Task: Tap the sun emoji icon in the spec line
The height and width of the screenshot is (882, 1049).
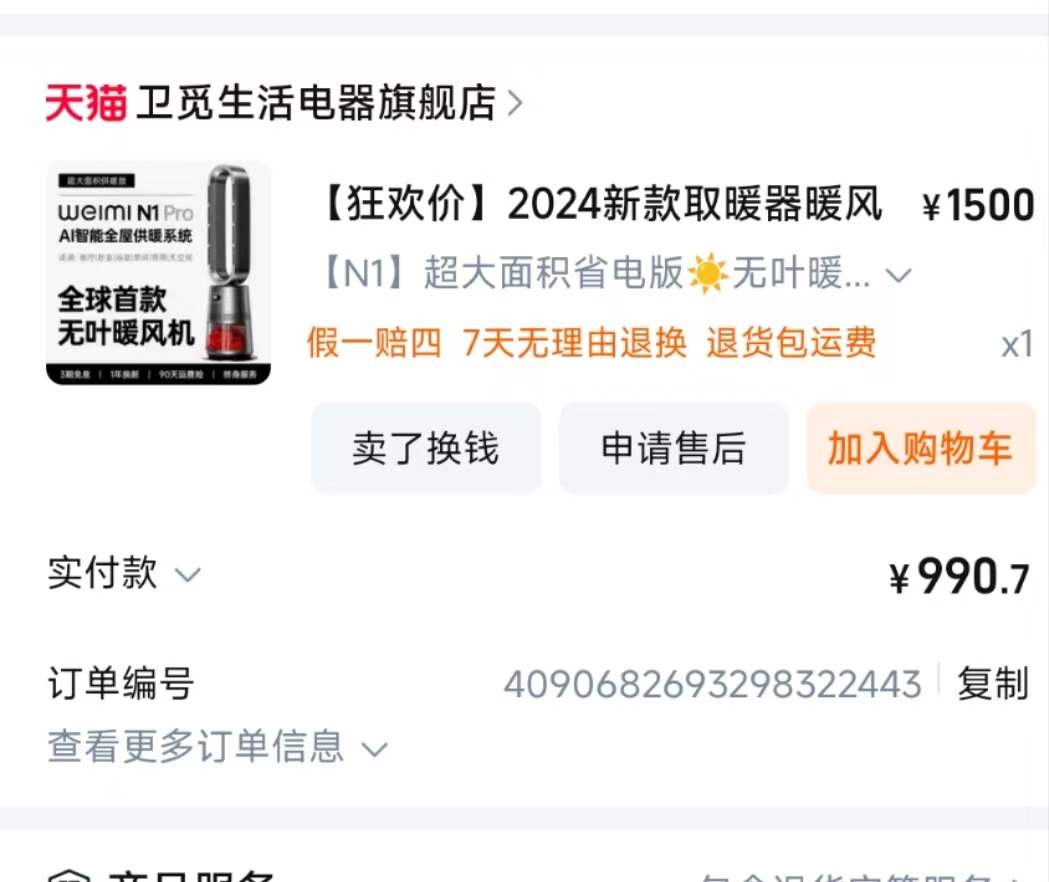Action: (707, 273)
